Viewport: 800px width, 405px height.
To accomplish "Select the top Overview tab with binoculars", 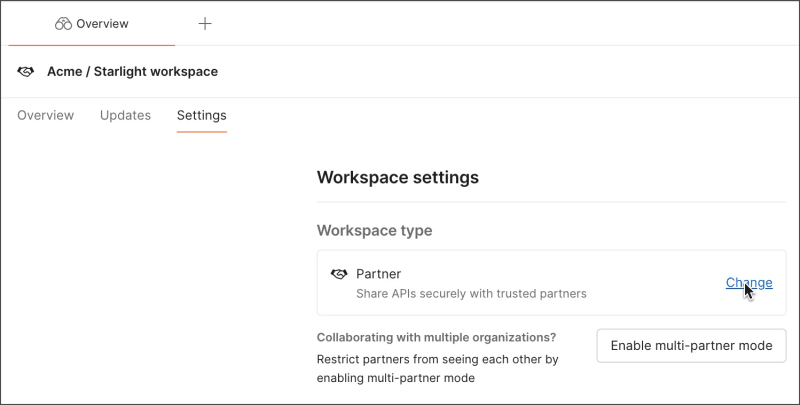I will tap(92, 23).
